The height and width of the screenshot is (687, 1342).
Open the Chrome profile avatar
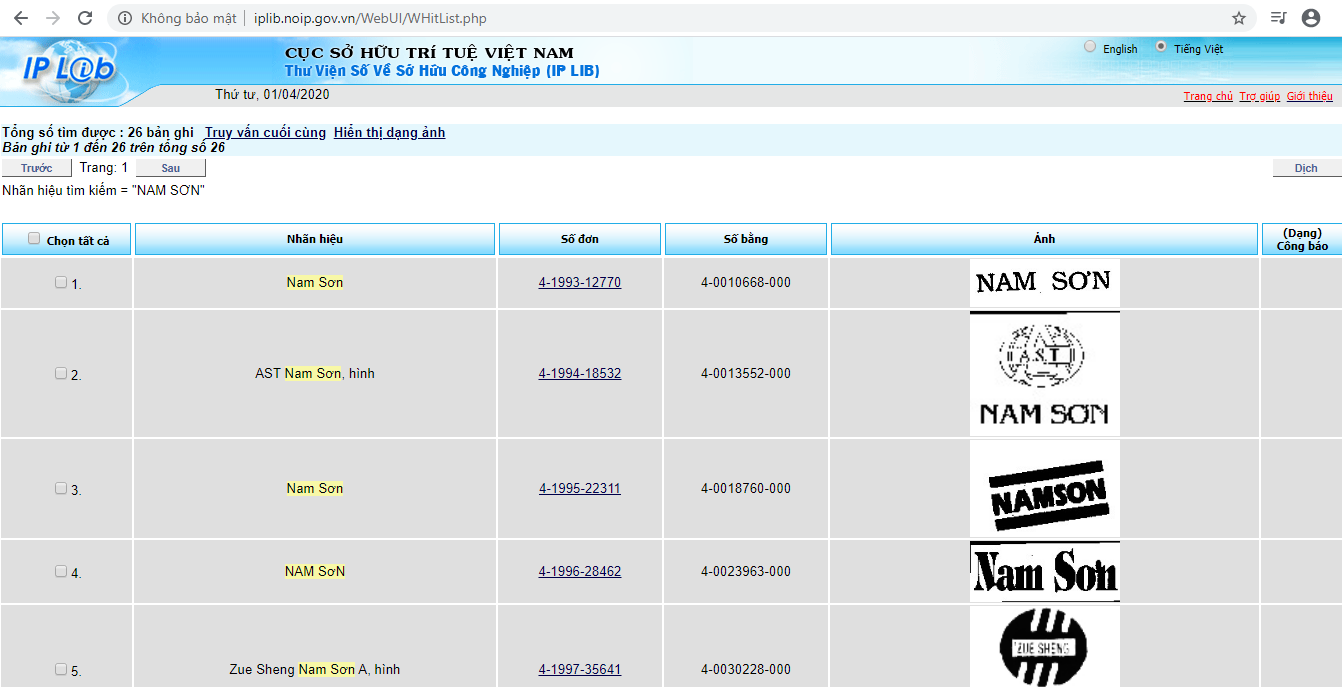pos(1311,18)
